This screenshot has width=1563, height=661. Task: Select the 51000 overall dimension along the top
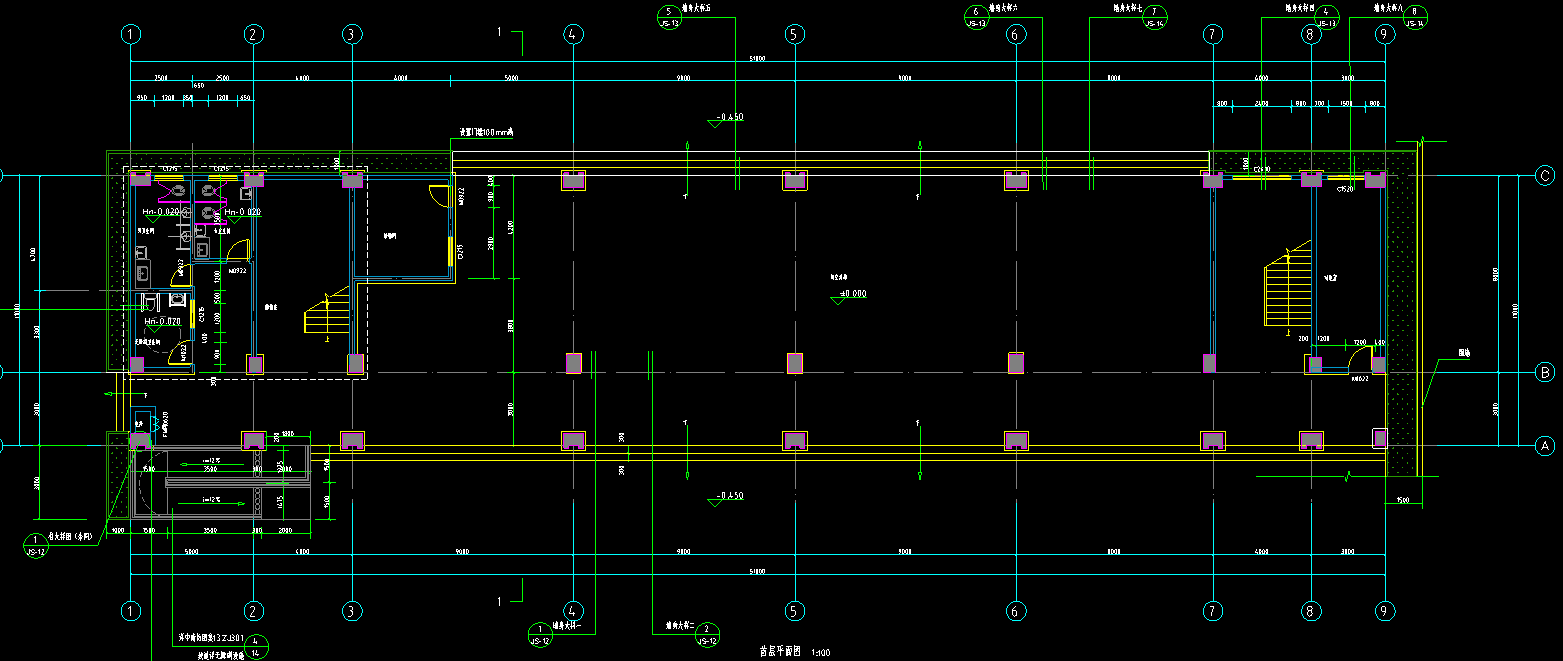point(757,59)
